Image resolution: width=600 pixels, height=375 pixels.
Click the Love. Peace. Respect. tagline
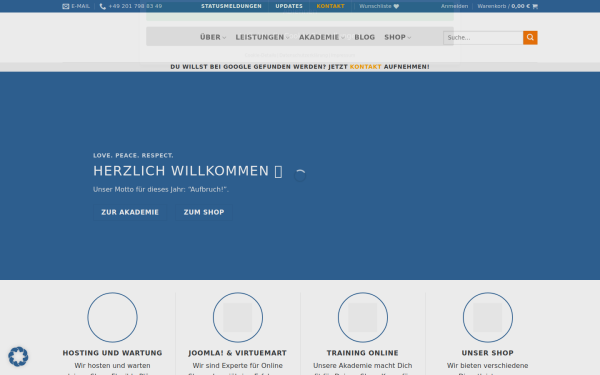pyautogui.click(x=133, y=155)
